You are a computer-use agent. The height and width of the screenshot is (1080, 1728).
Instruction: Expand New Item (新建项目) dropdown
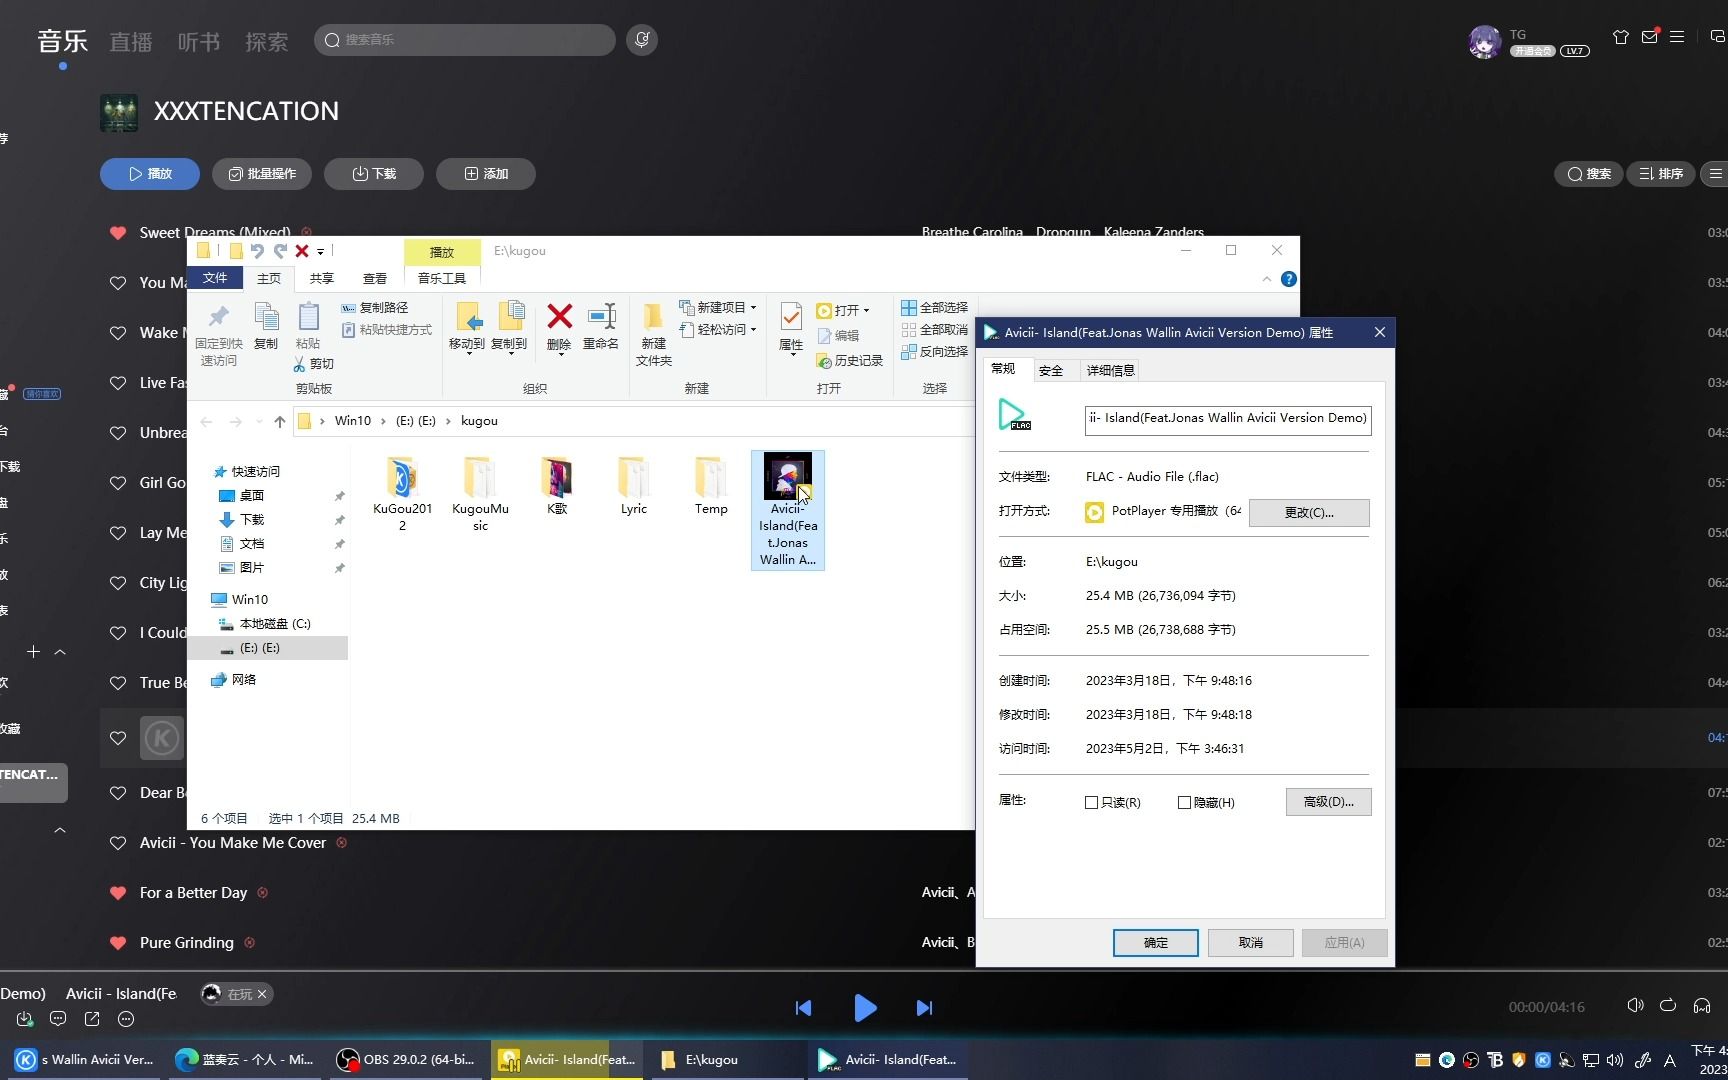click(x=753, y=307)
